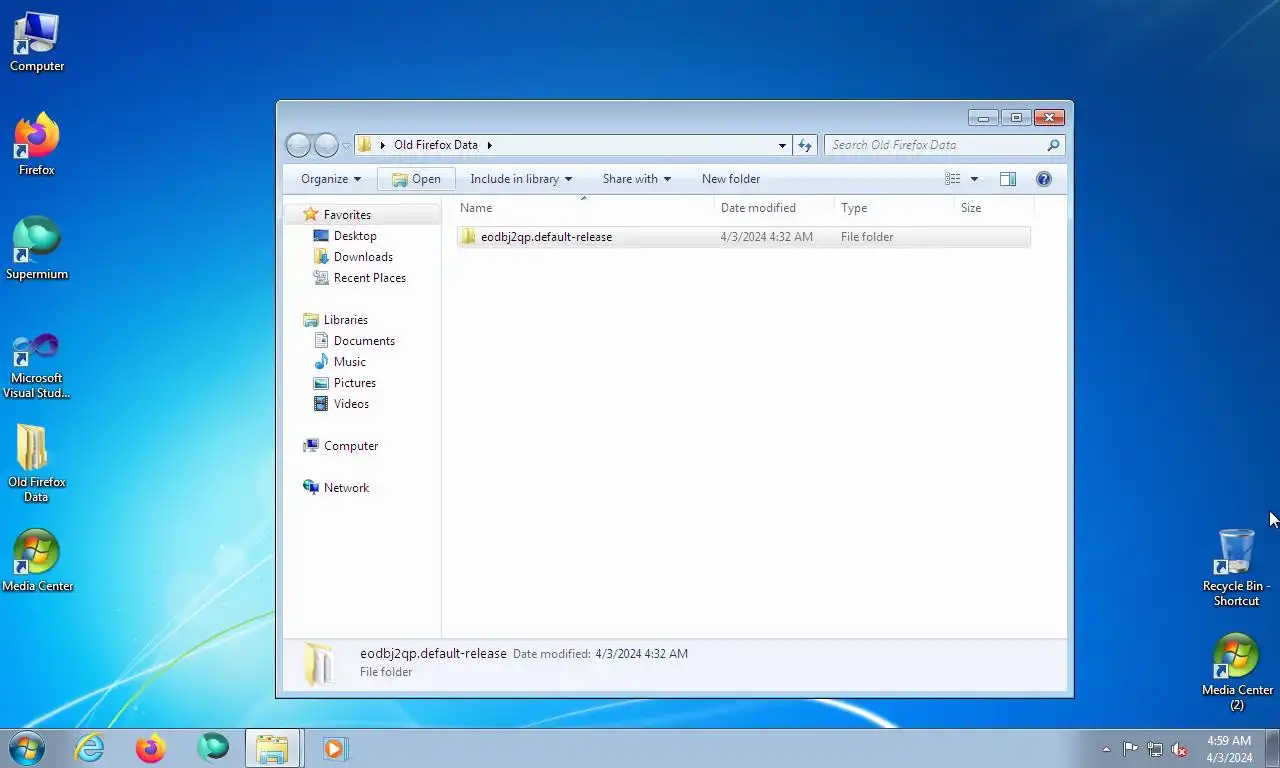Screen dimensions: 1280x768
Task: Open the recent pages dropdown arrow
Action: (347, 146)
